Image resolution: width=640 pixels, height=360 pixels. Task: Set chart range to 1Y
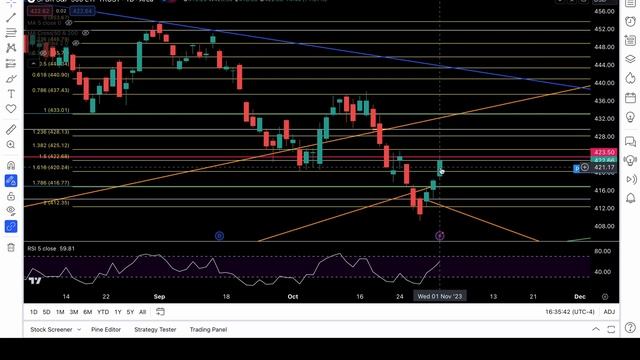118,312
